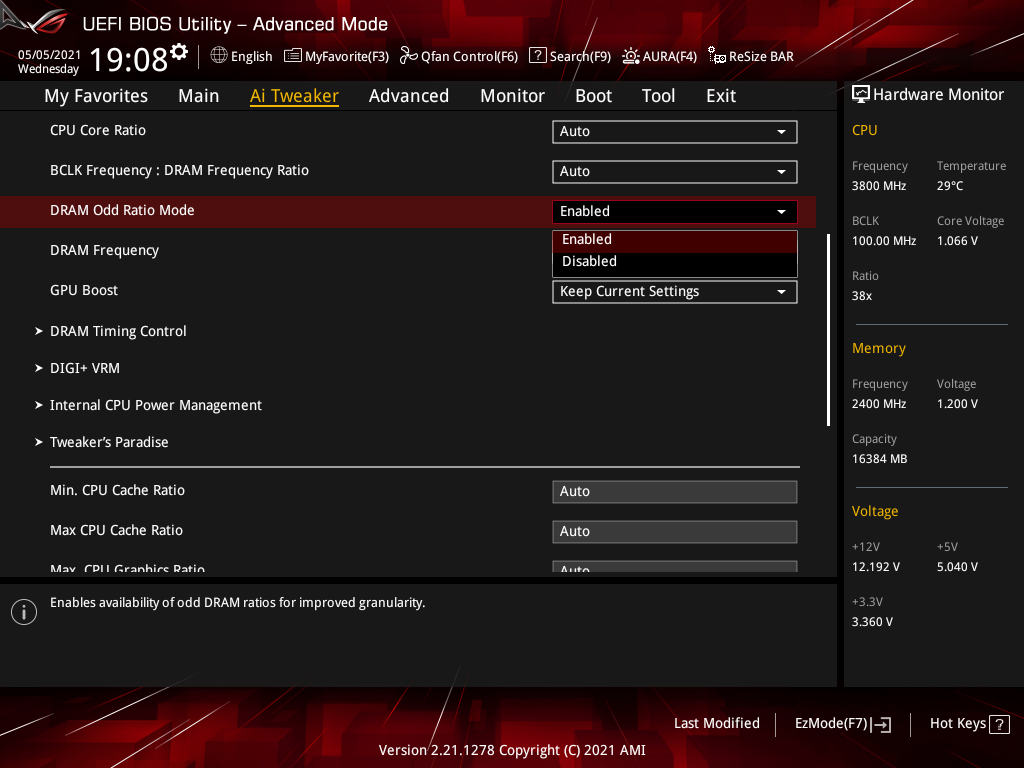Click the Hardware Monitor display icon
This screenshot has width=1024, height=768.
861,95
